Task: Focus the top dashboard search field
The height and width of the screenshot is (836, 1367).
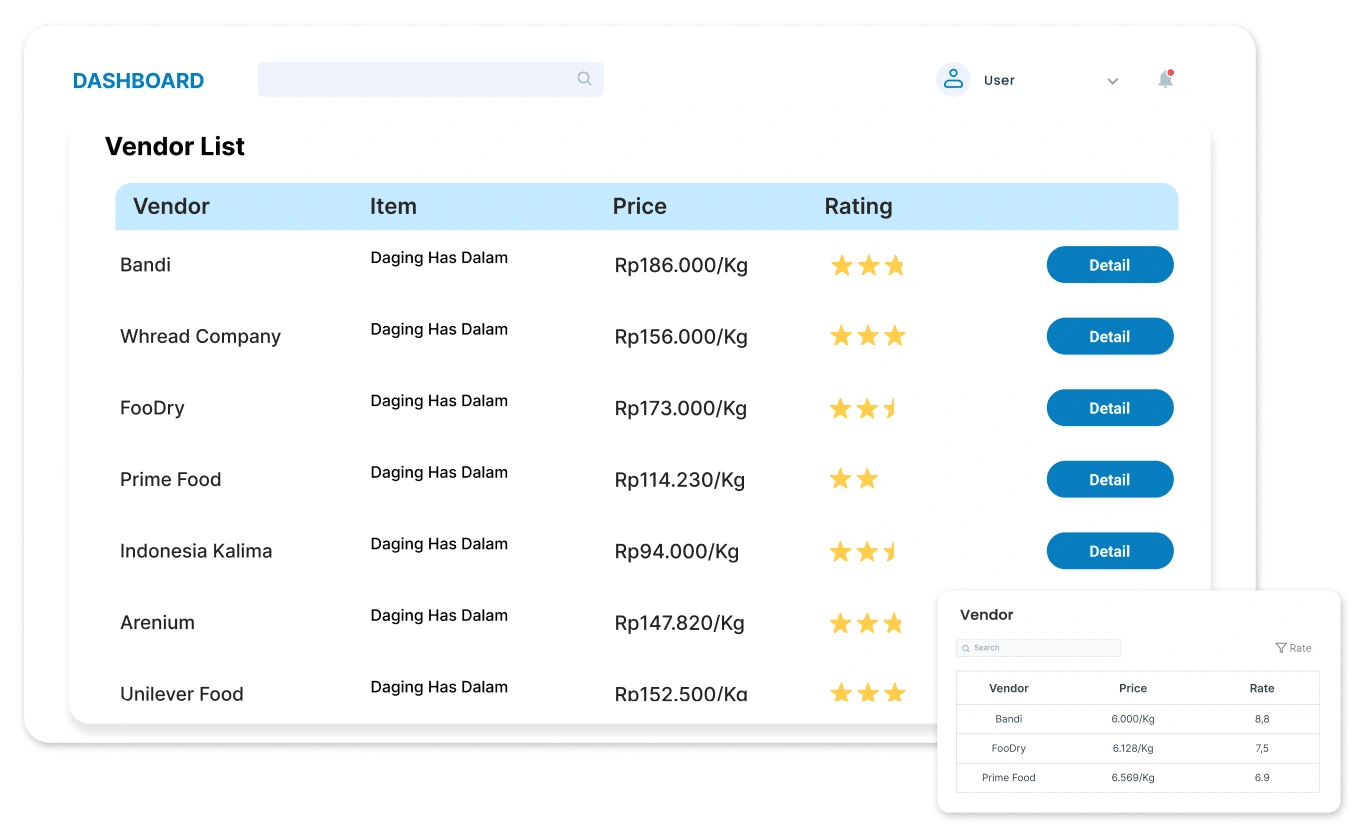Action: click(420, 80)
